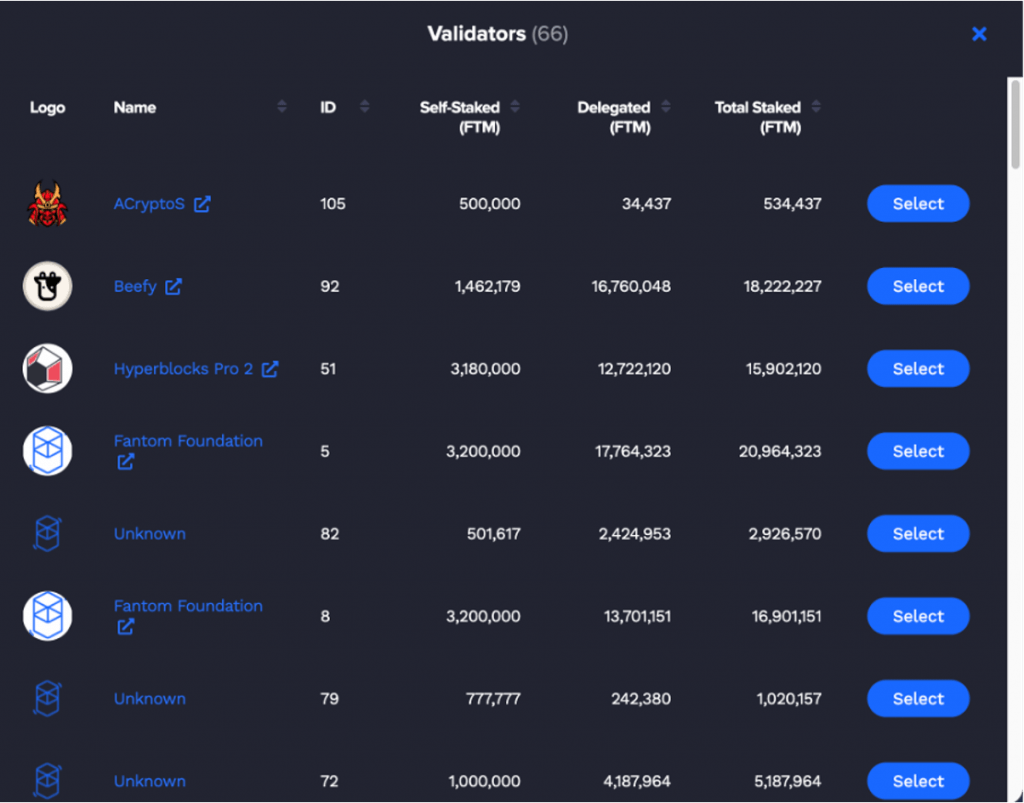Image resolution: width=1024 pixels, height=803 pixels.
Task: Open the Unknown validator 79 name link
Action: tap(149, 698)
